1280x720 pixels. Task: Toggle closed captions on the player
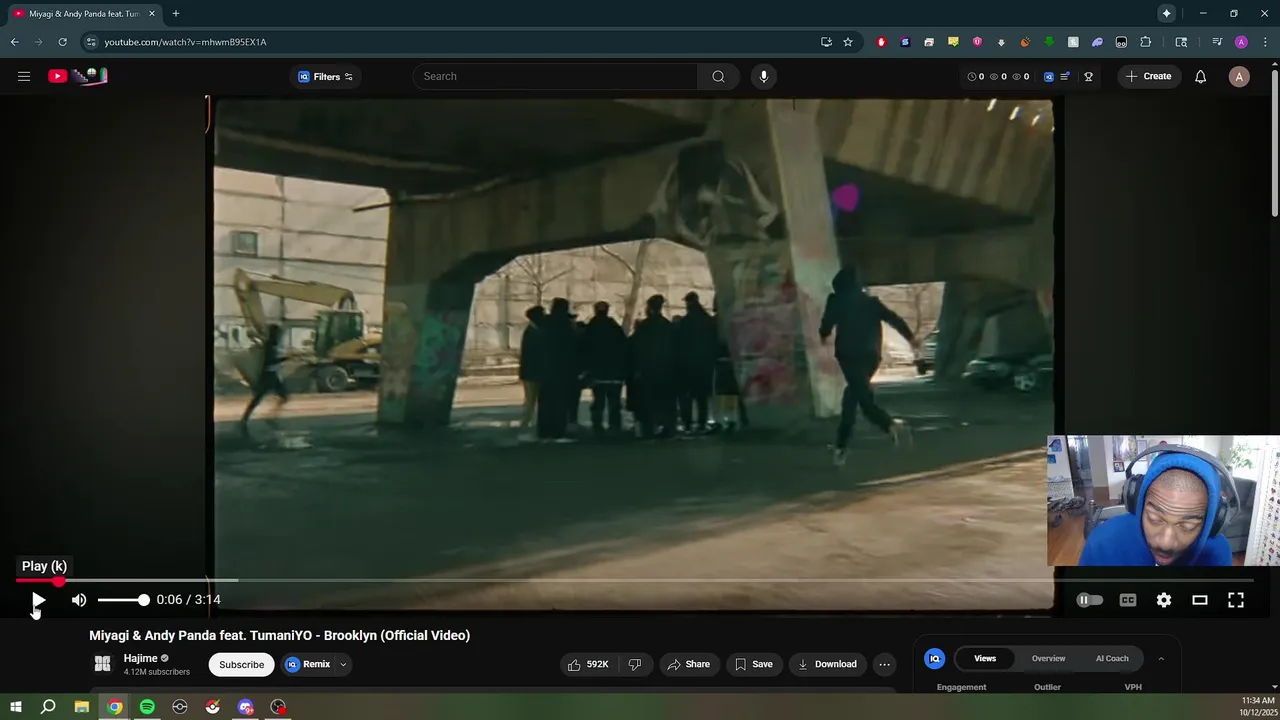1128,600
